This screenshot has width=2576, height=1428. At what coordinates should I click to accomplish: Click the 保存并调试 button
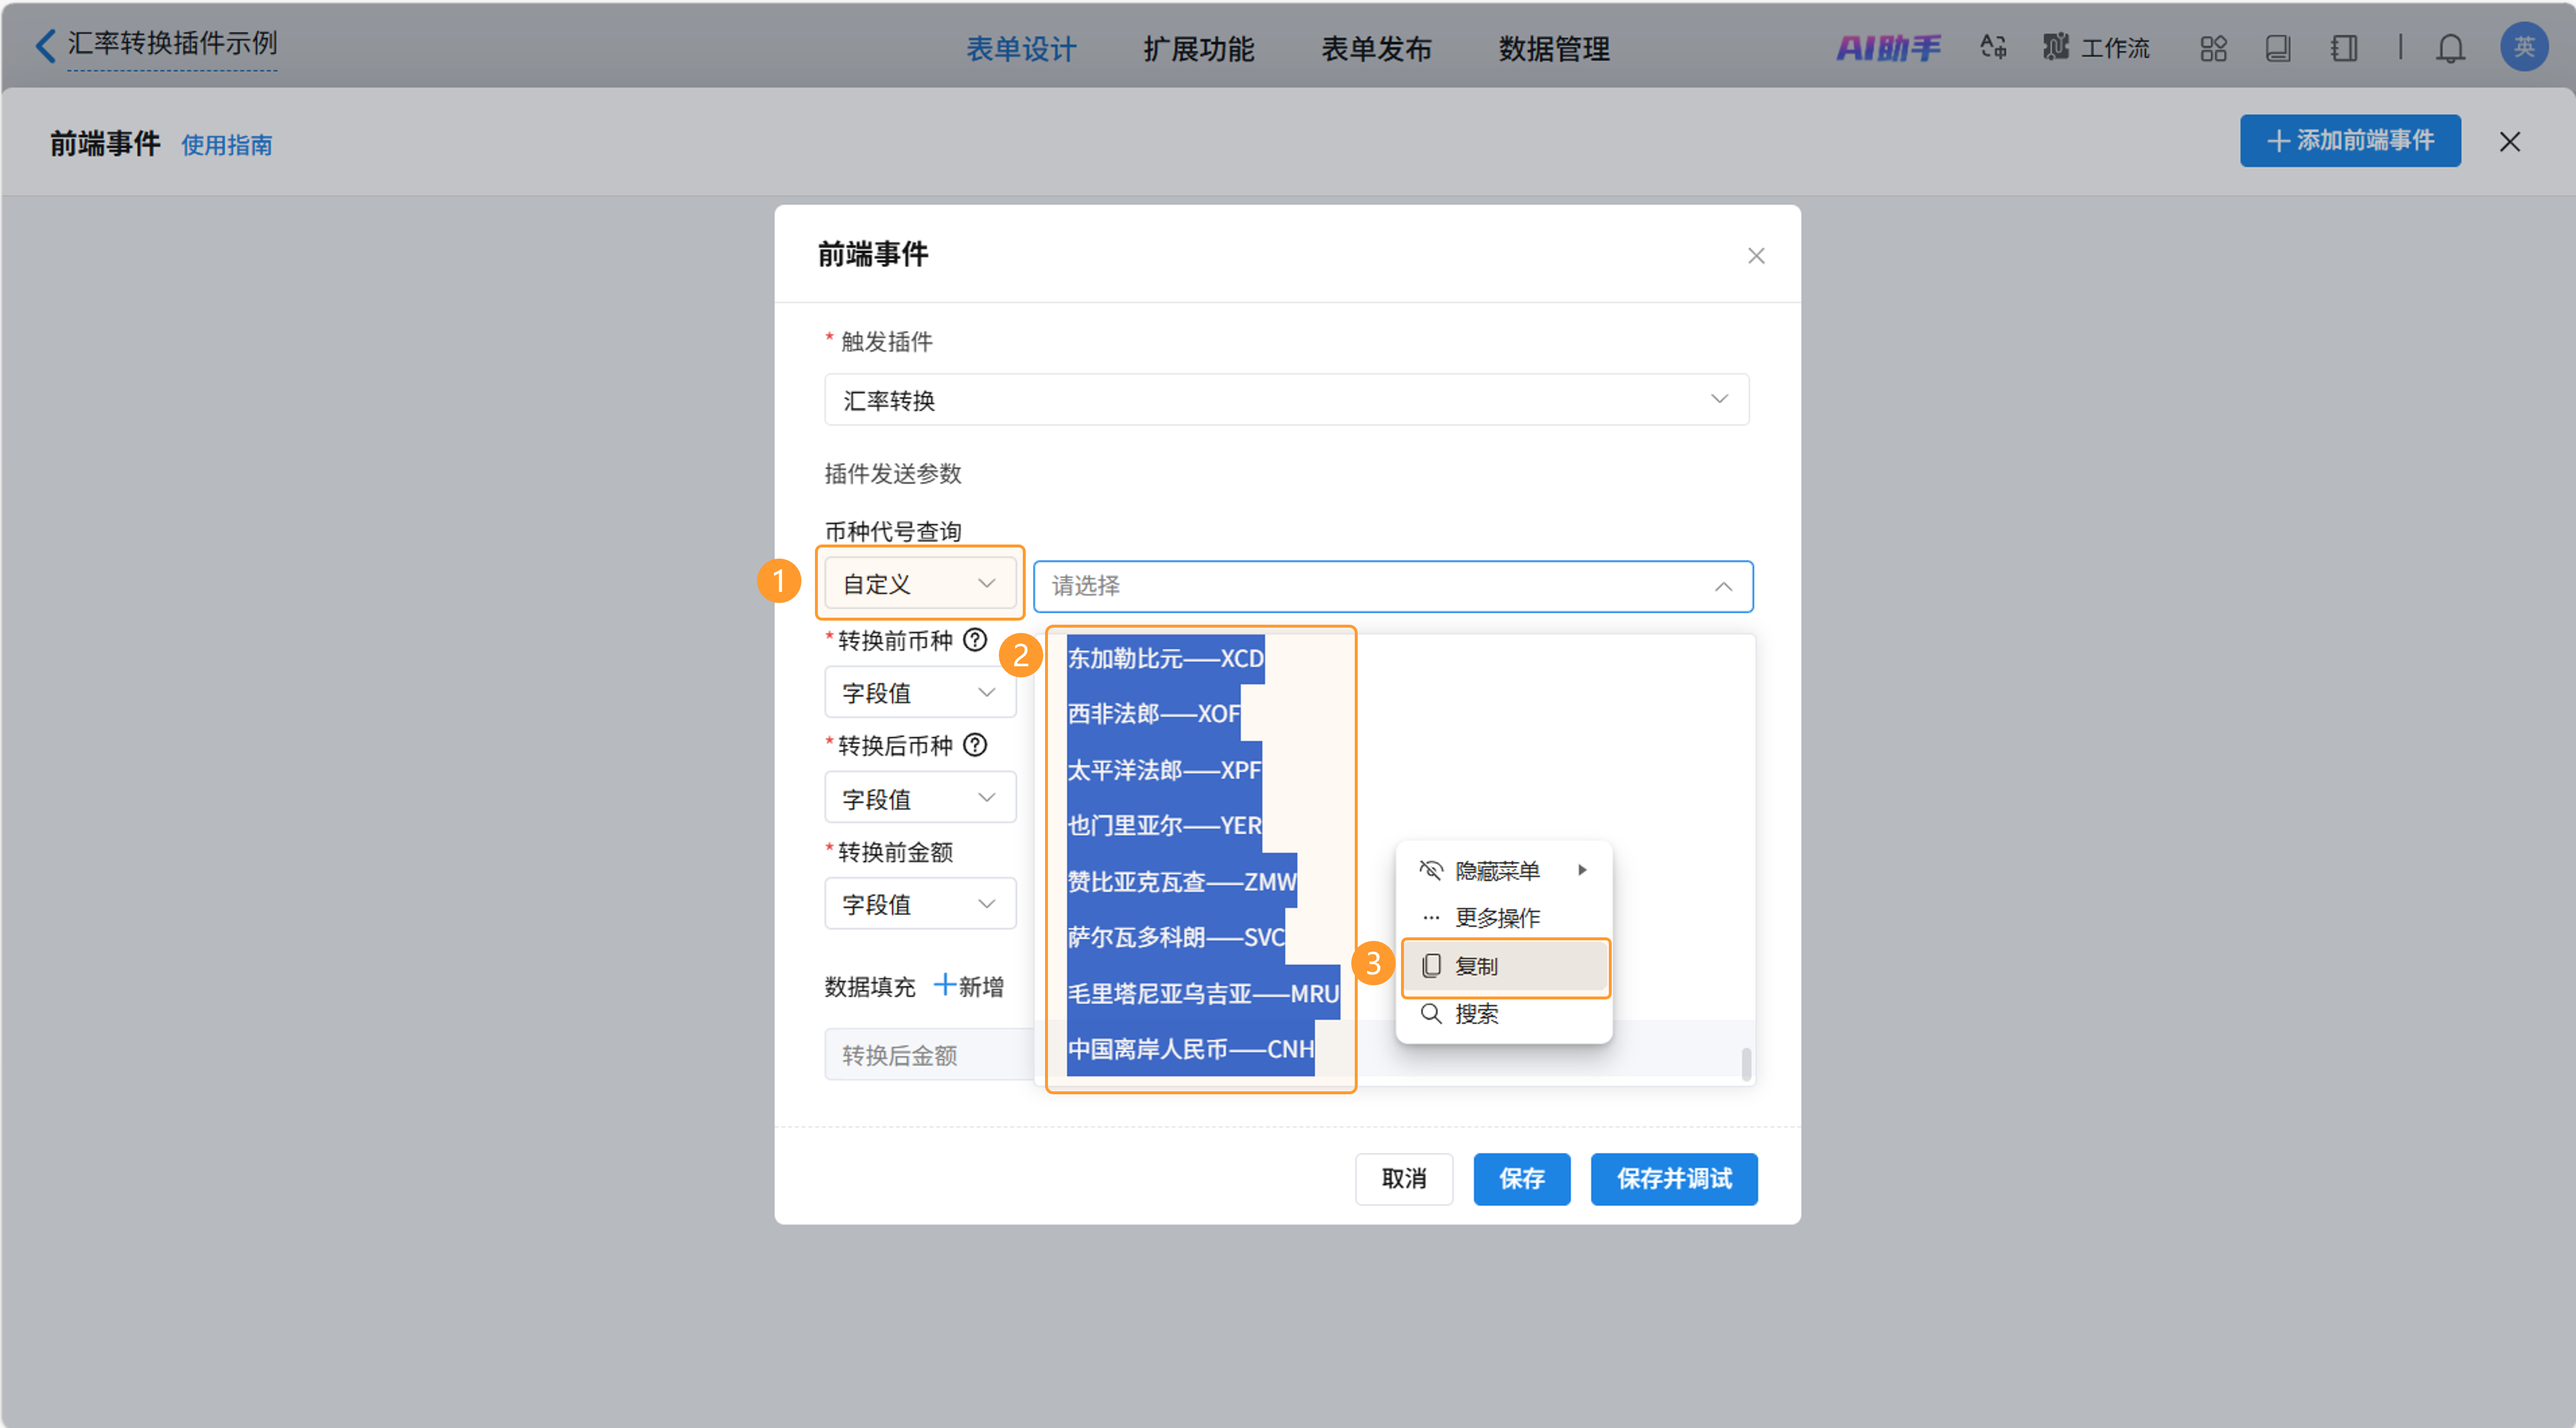pos(1673,1178)
